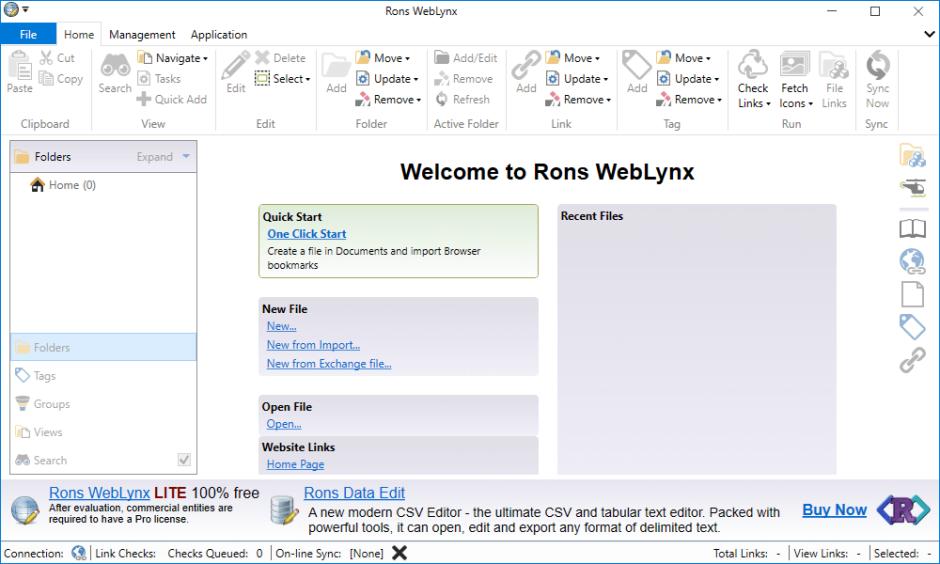Open the quick access toolbar dropdown arrow
The image size is (940, 564).
[25, 9]
